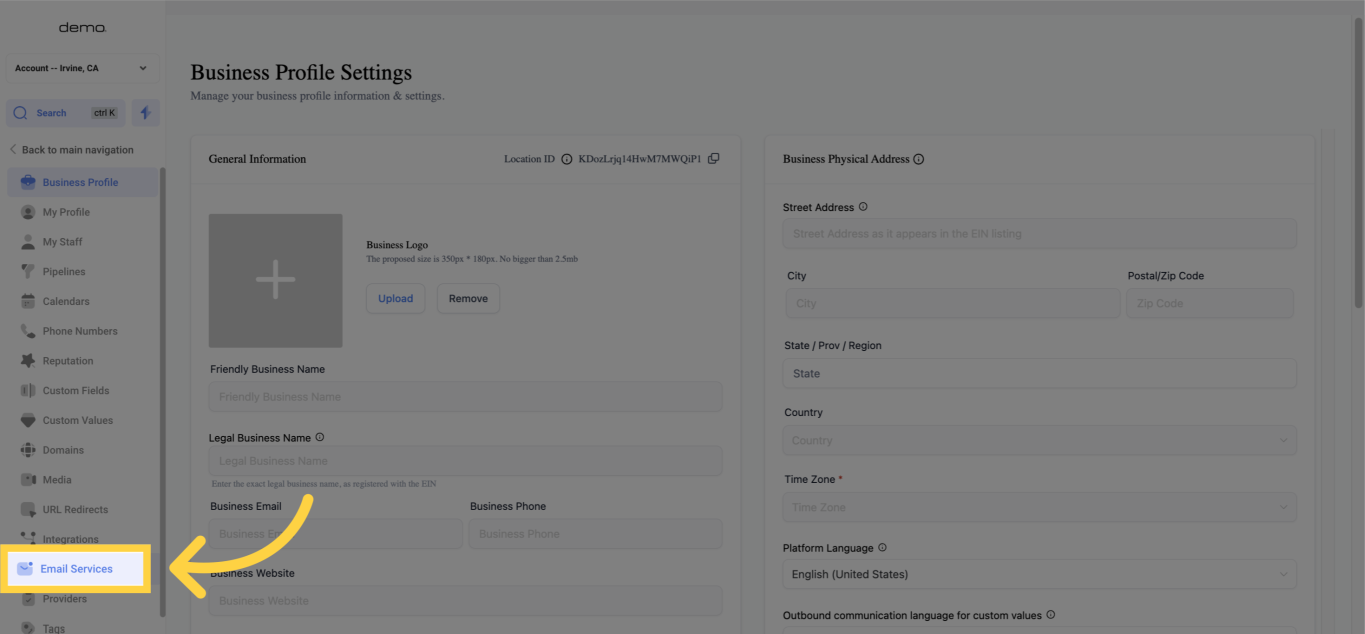This screenshot has width=1365, height=634.
Task: Click the My Profile user icon
Action: click(28, 212)
